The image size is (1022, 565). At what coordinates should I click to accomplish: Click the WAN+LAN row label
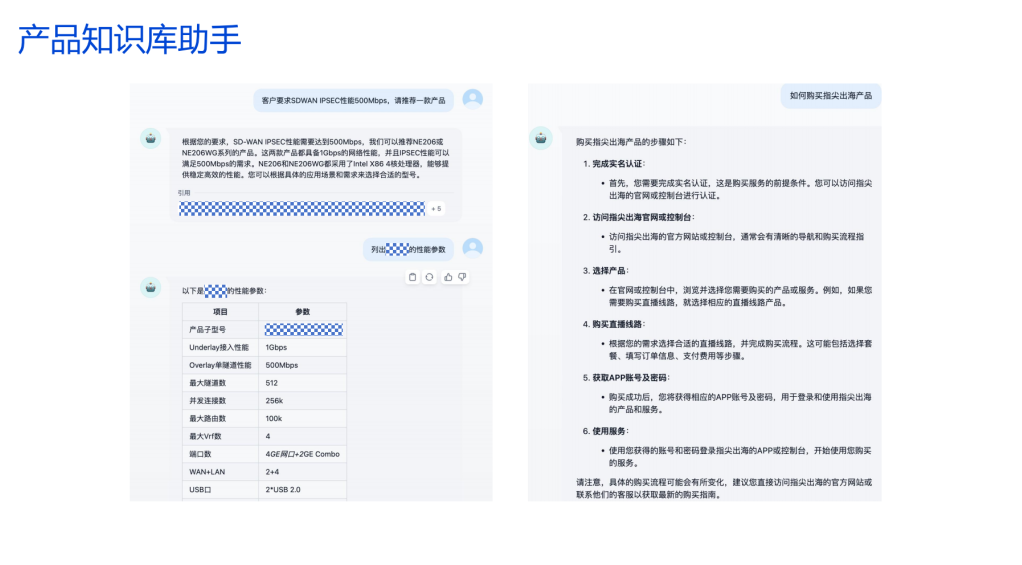pos(207,472)
